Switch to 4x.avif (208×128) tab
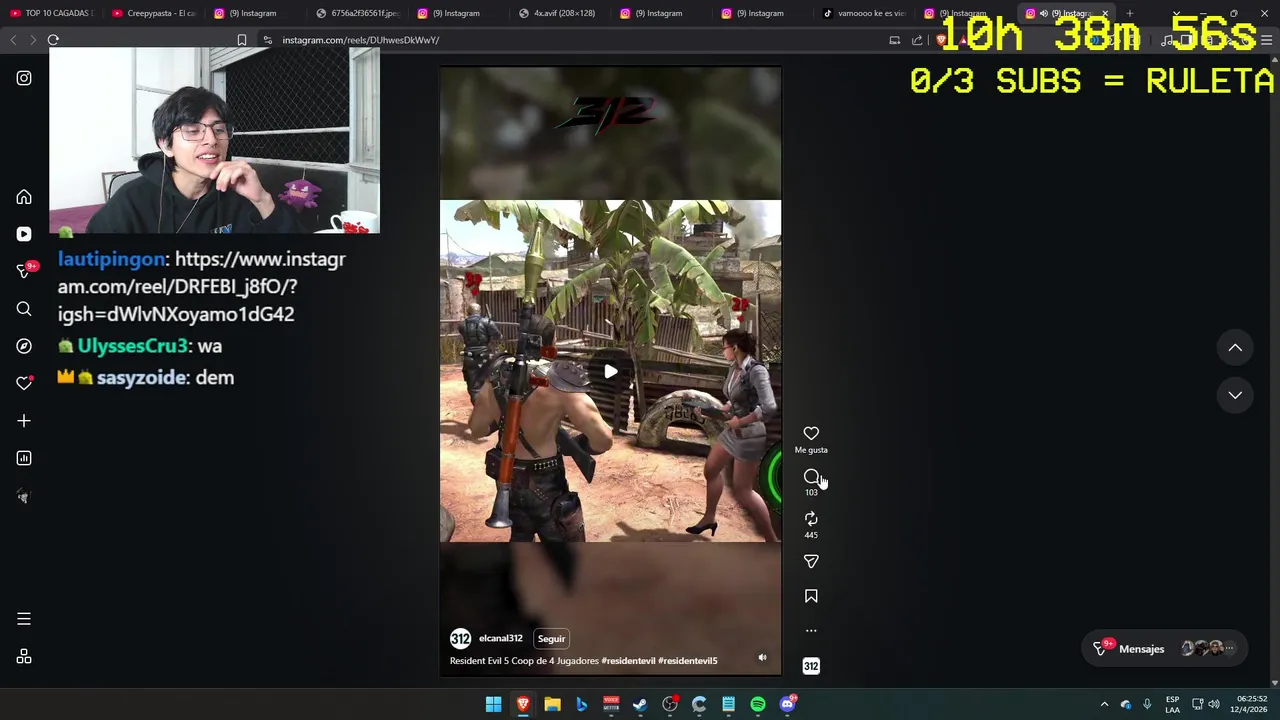The width and height of the screenshot is (1280, 720). (x=558, y=13)
